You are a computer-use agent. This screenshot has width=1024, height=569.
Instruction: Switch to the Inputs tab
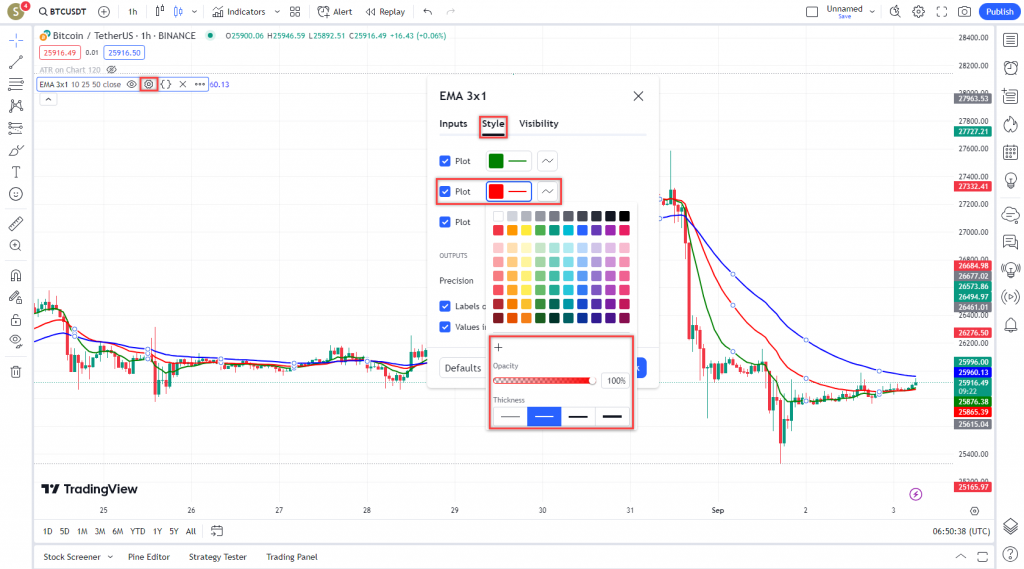click(453, 123)
